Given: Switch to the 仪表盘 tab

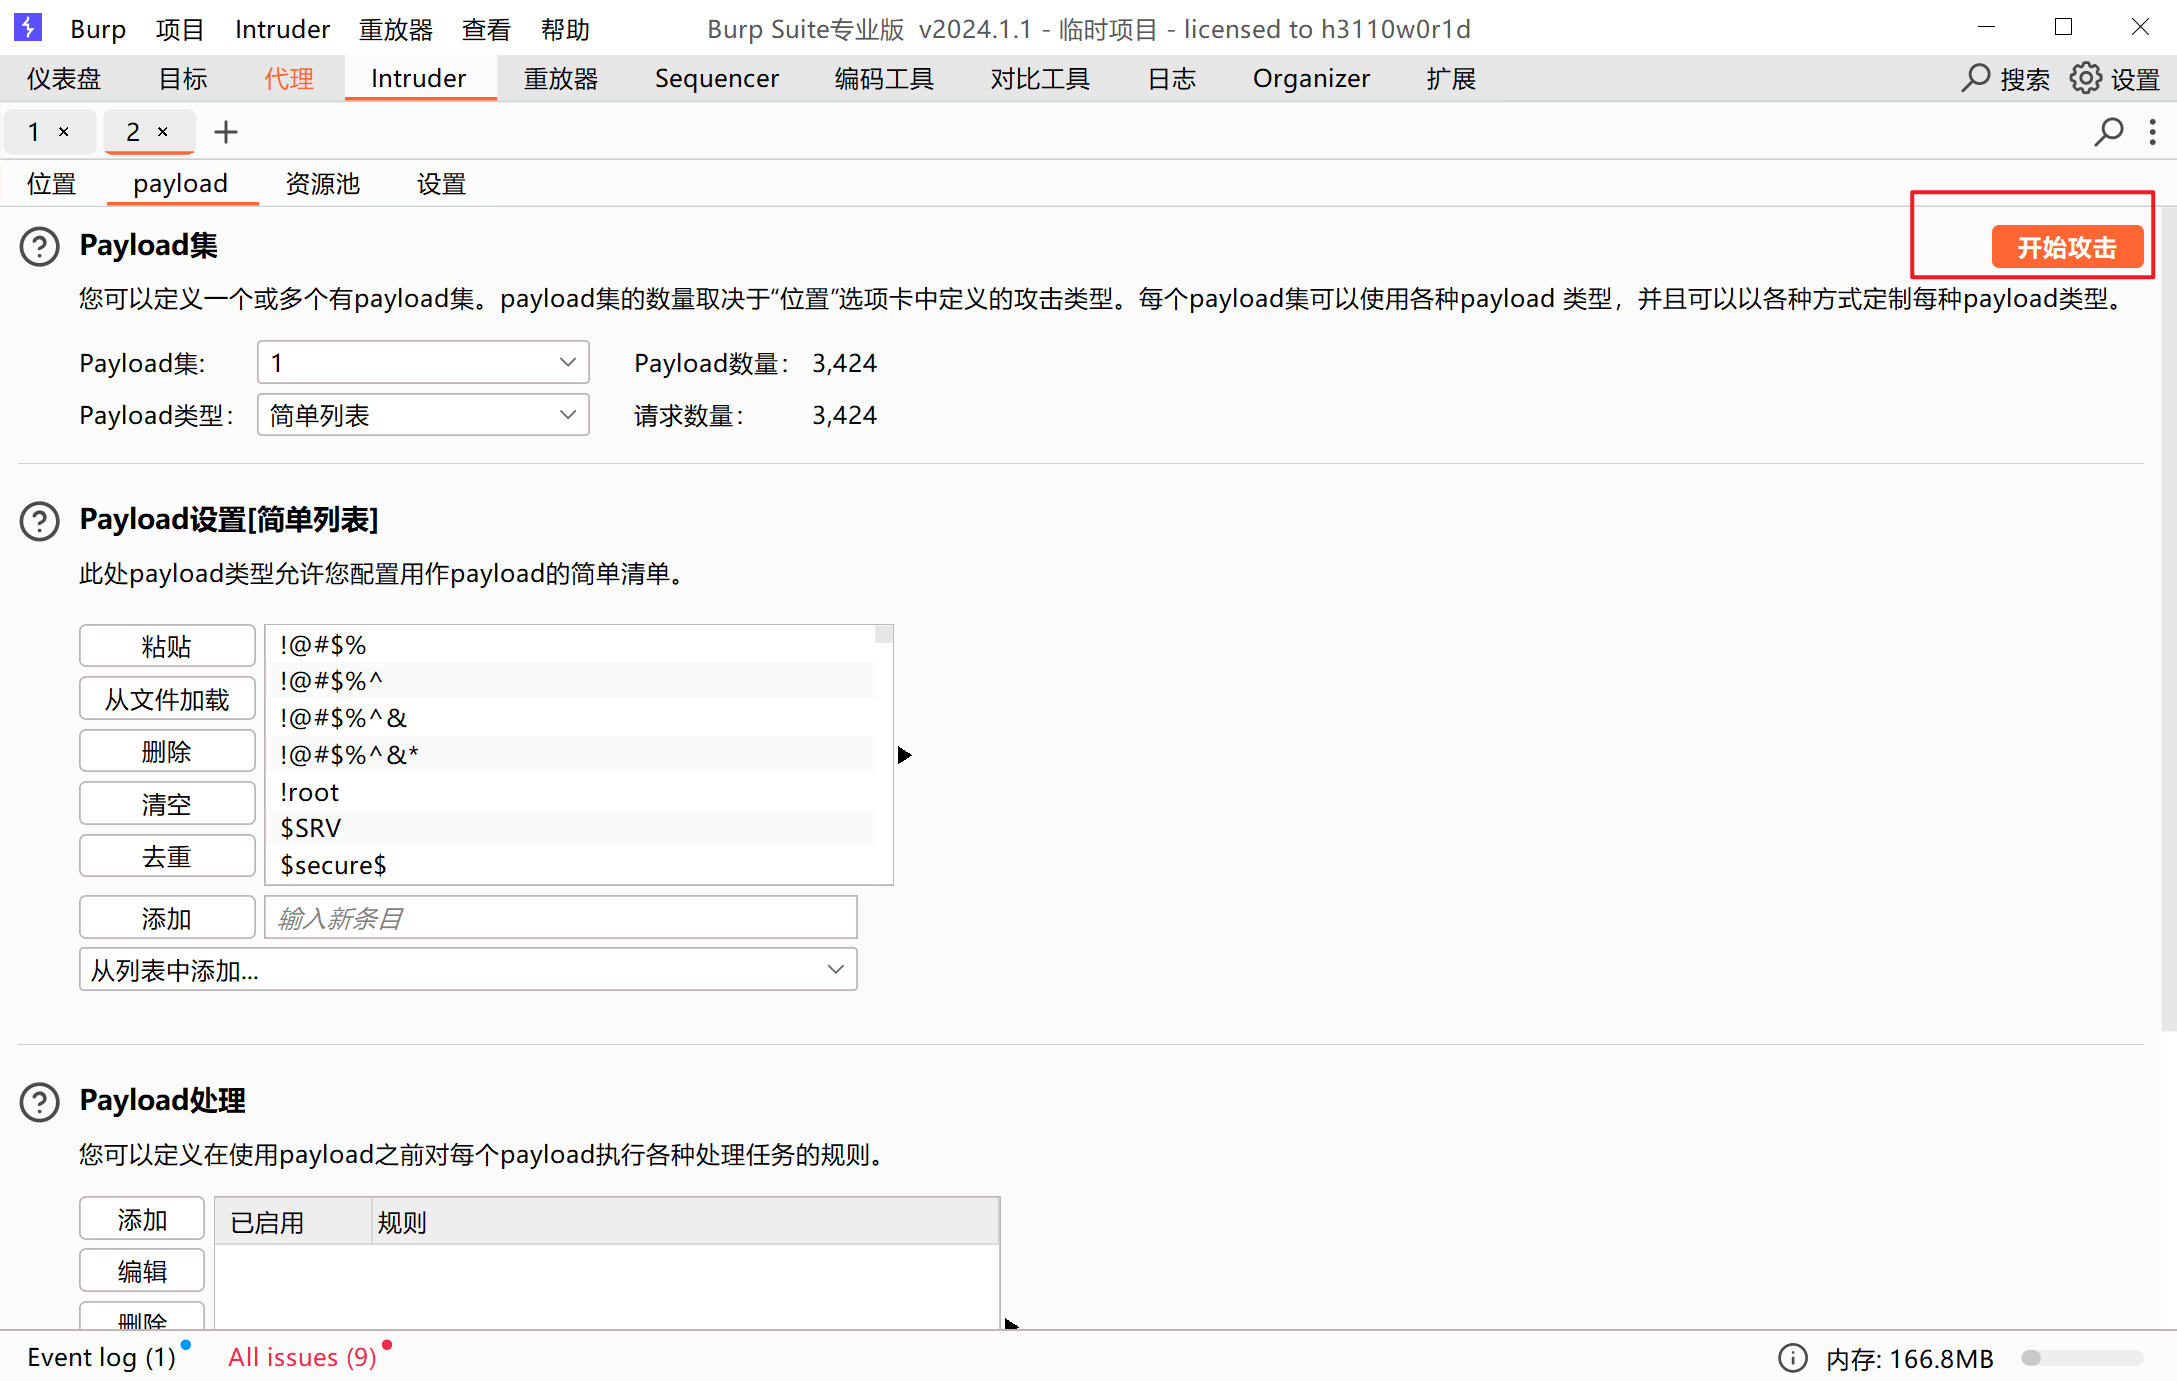Looking at the screenshot, I should click(x=64, y=78).
